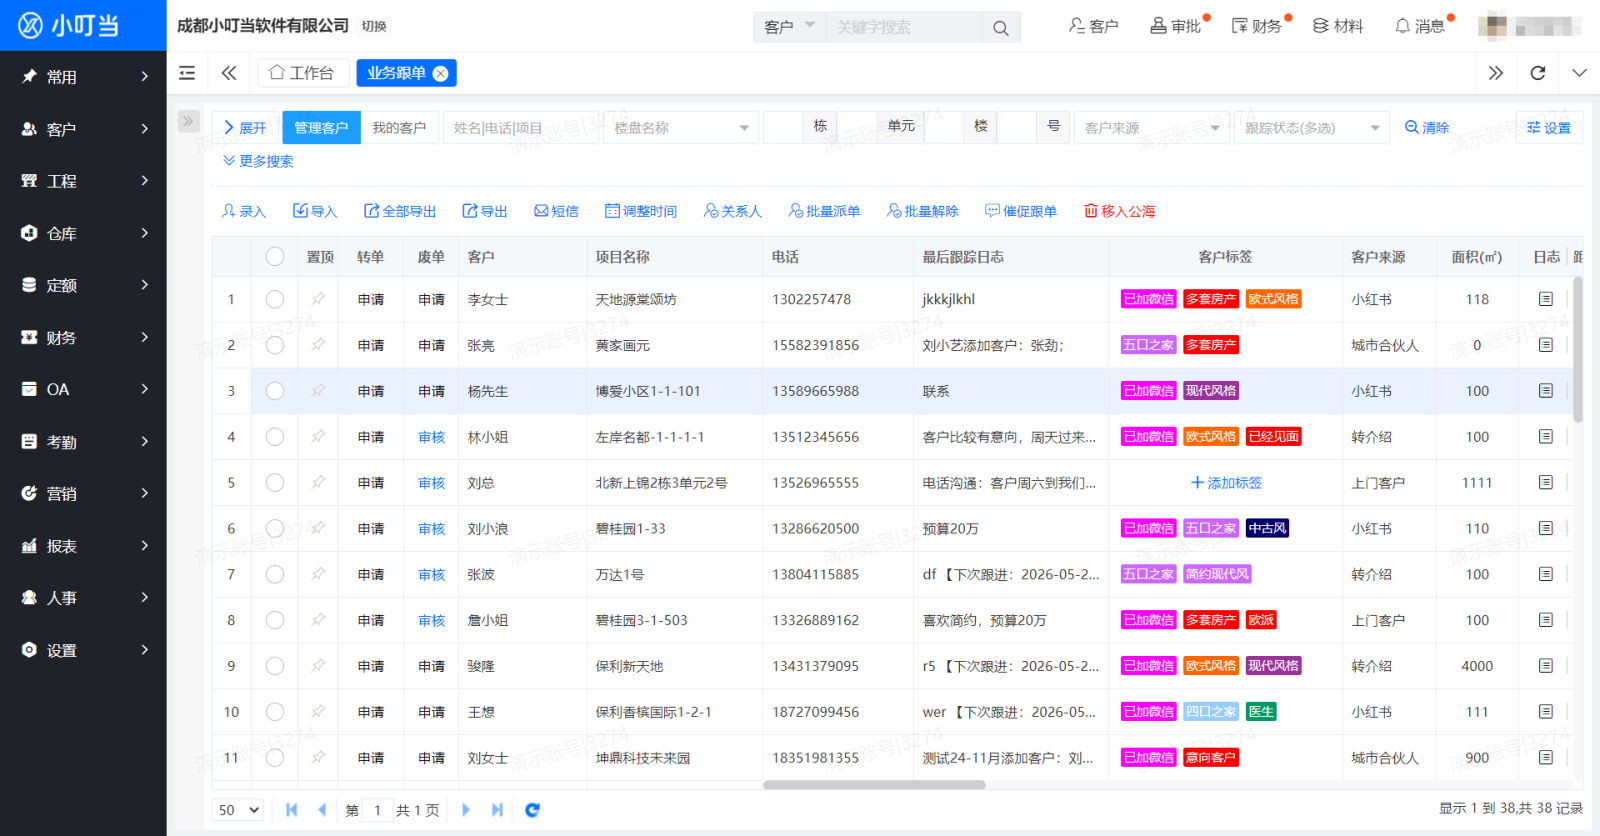Click 添加标签 link in 刘总 row

[1226, 483]
